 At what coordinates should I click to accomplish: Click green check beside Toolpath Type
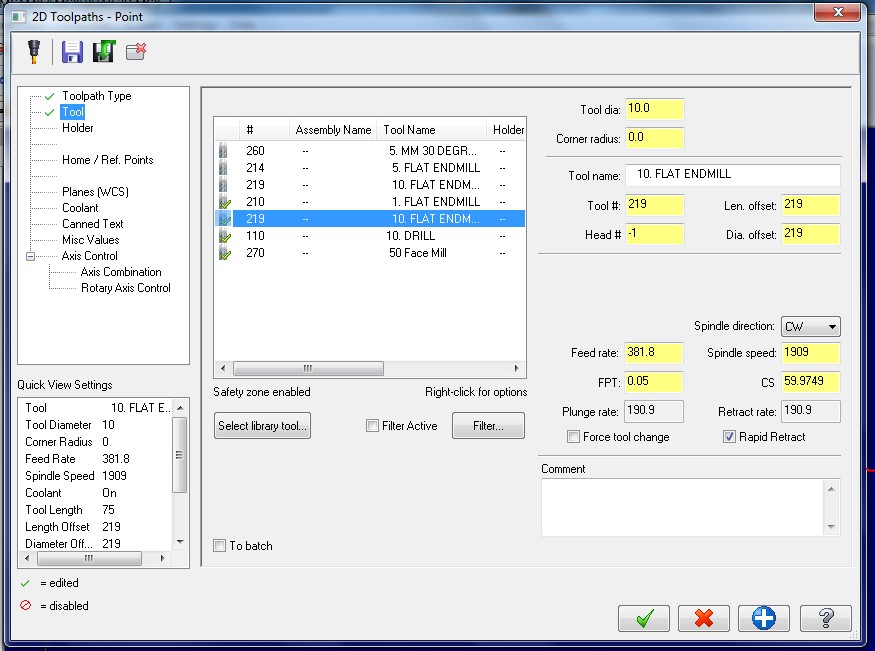(50, 96)
